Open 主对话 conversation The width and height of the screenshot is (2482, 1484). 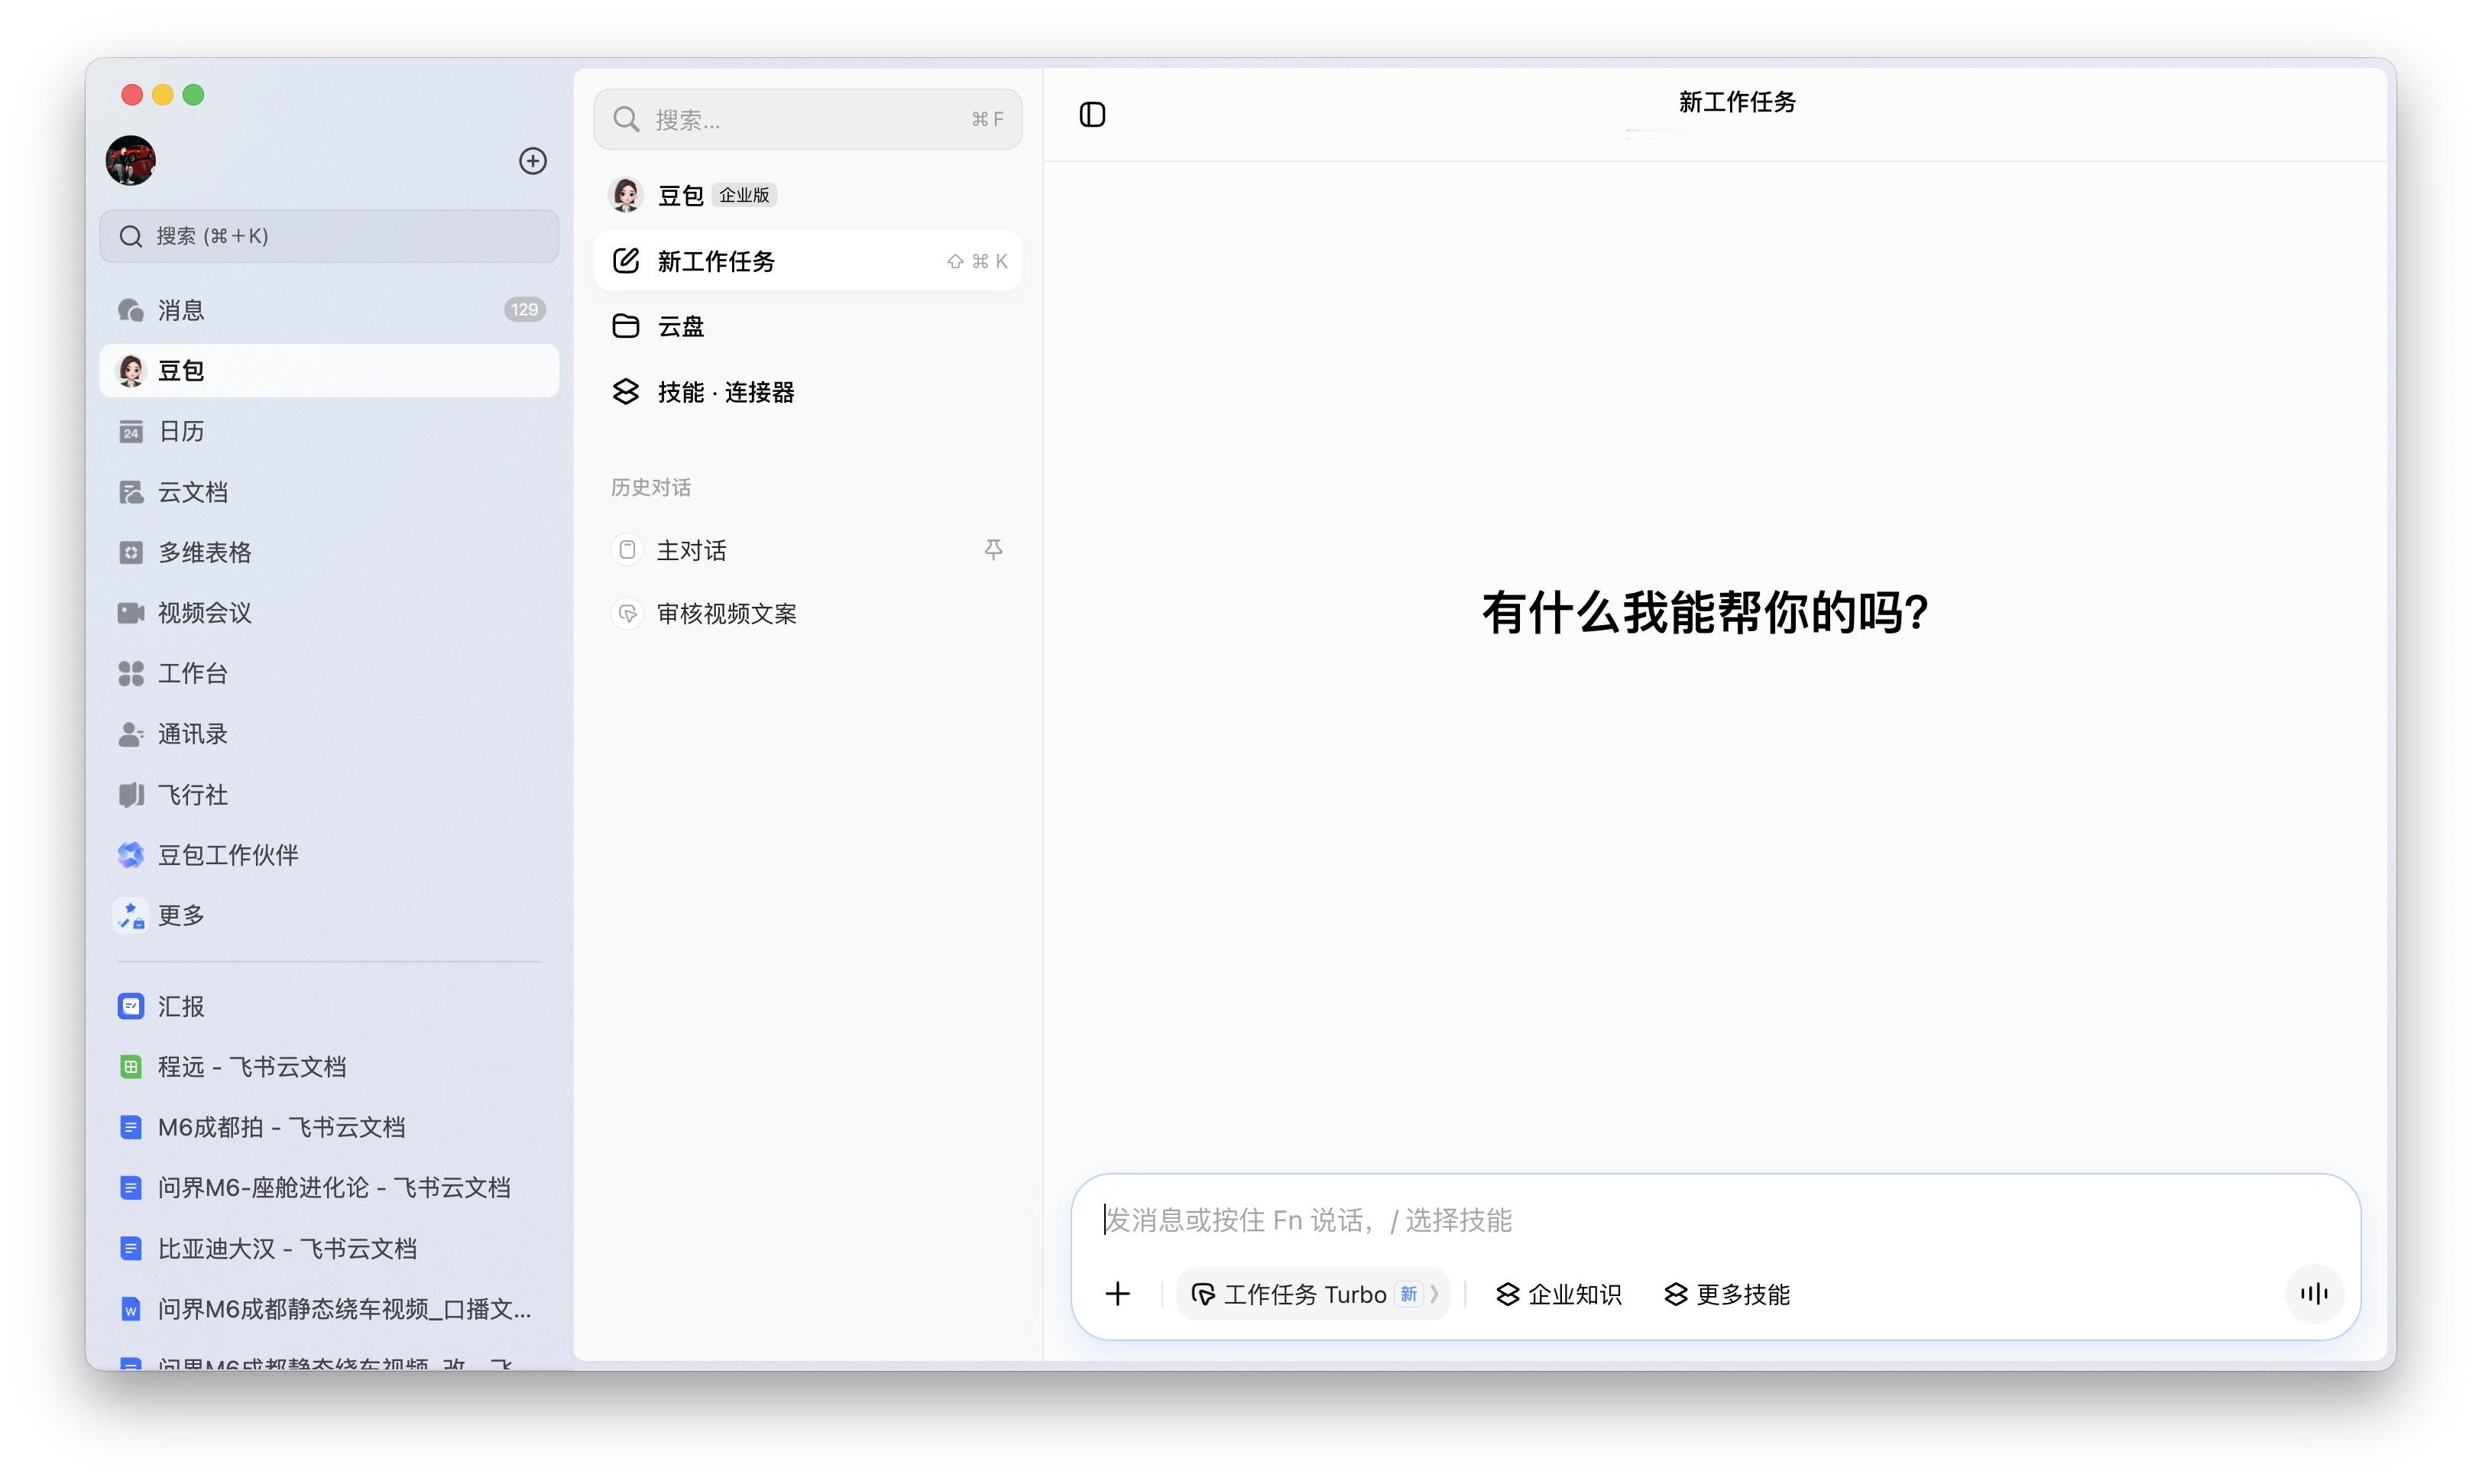pos(808,550)
